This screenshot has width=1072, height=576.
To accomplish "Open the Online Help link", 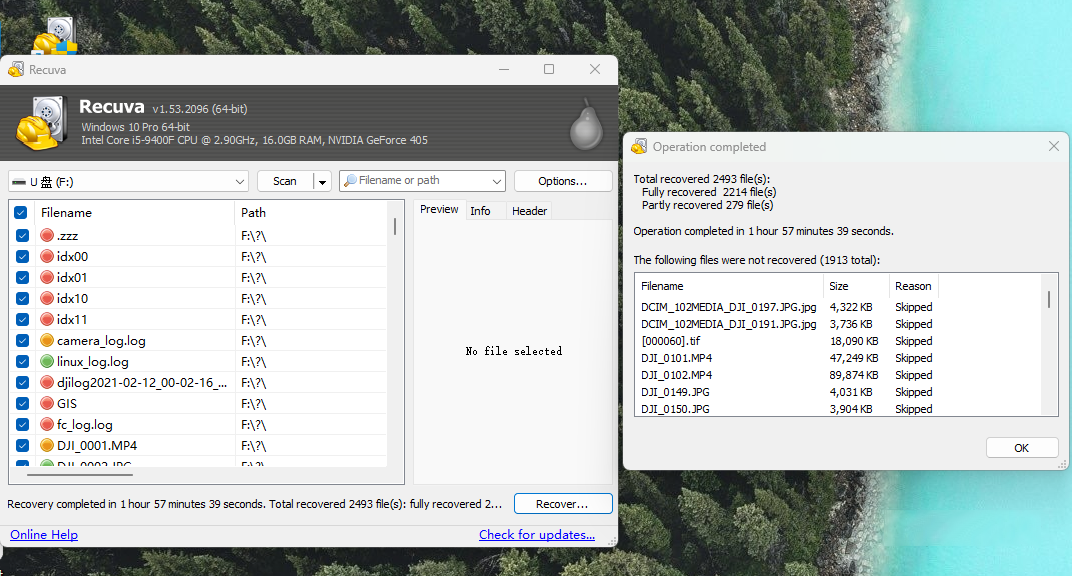I will (x=44, y=535).
